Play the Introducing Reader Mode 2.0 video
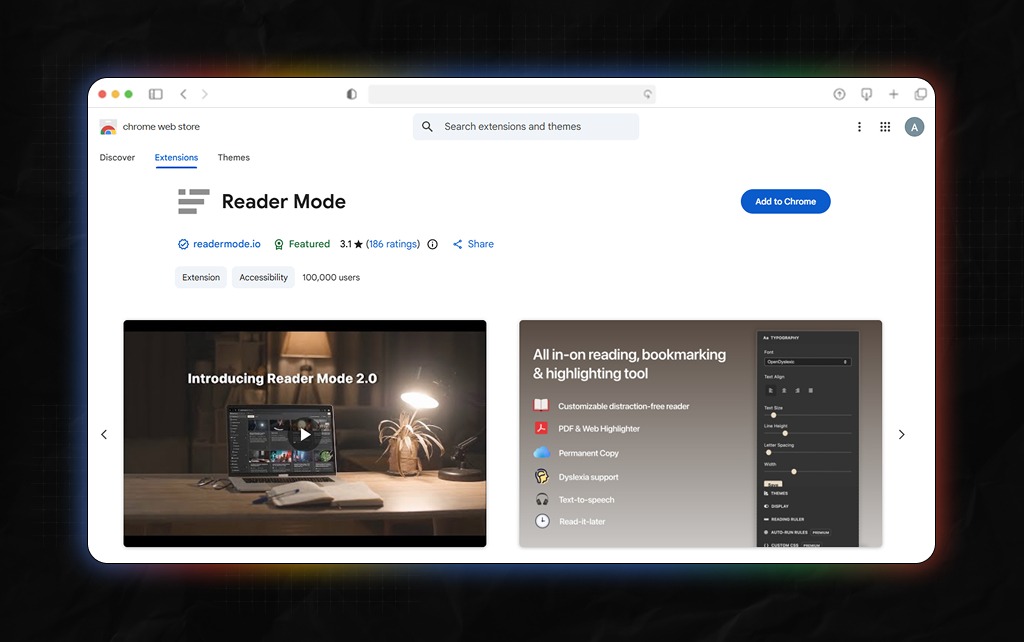This screenshot has height=642, width=1024. tap(304, 434)
